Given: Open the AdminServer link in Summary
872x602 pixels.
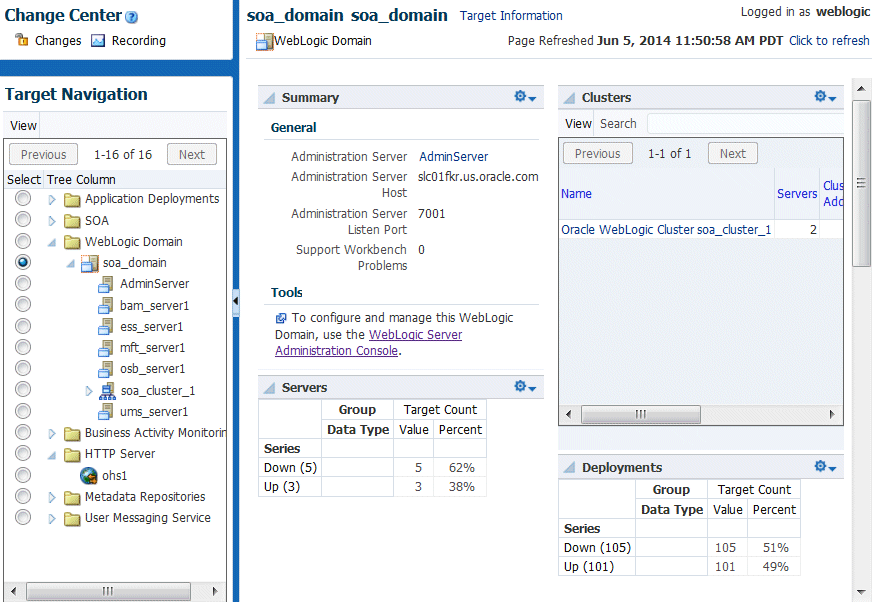Looking at the screenshot, I should coord(453,157).
